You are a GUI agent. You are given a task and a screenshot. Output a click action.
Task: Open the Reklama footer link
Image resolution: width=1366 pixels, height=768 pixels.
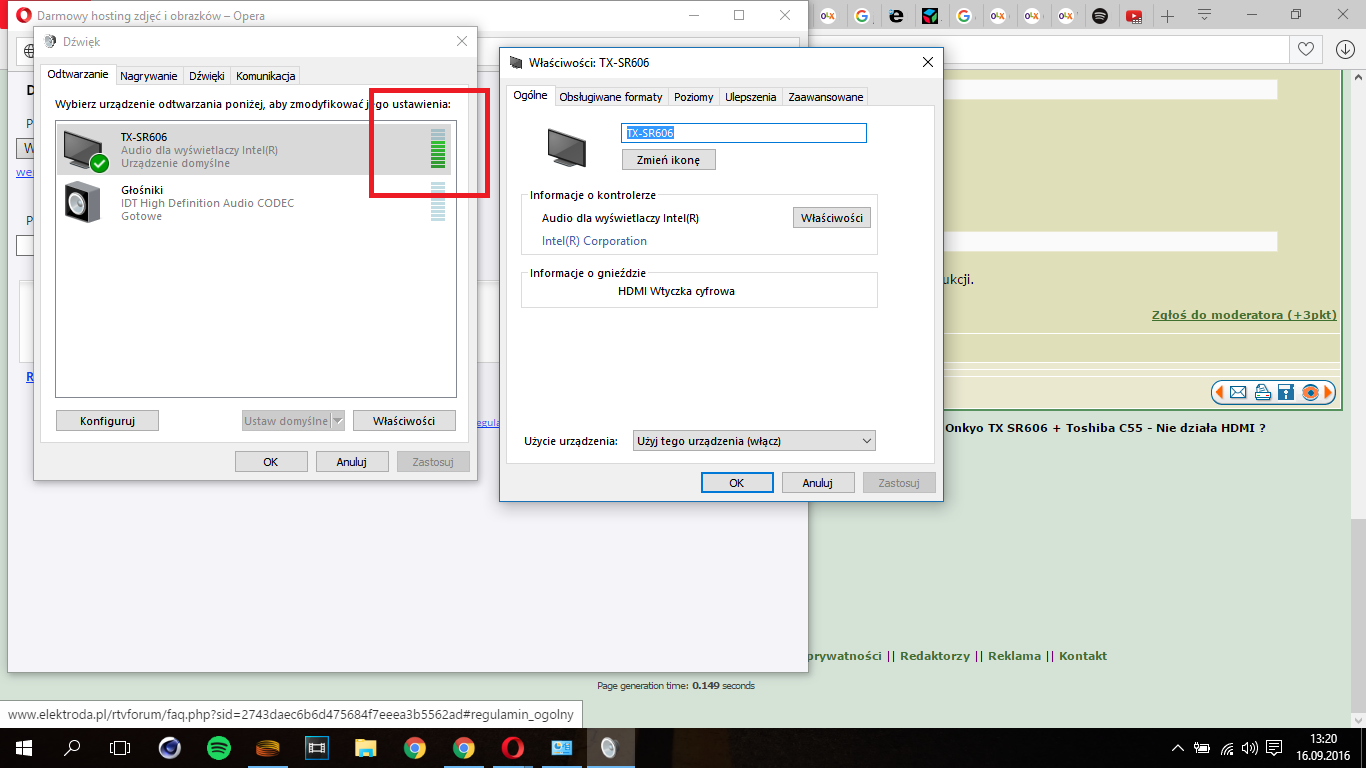click(1014, 656)
